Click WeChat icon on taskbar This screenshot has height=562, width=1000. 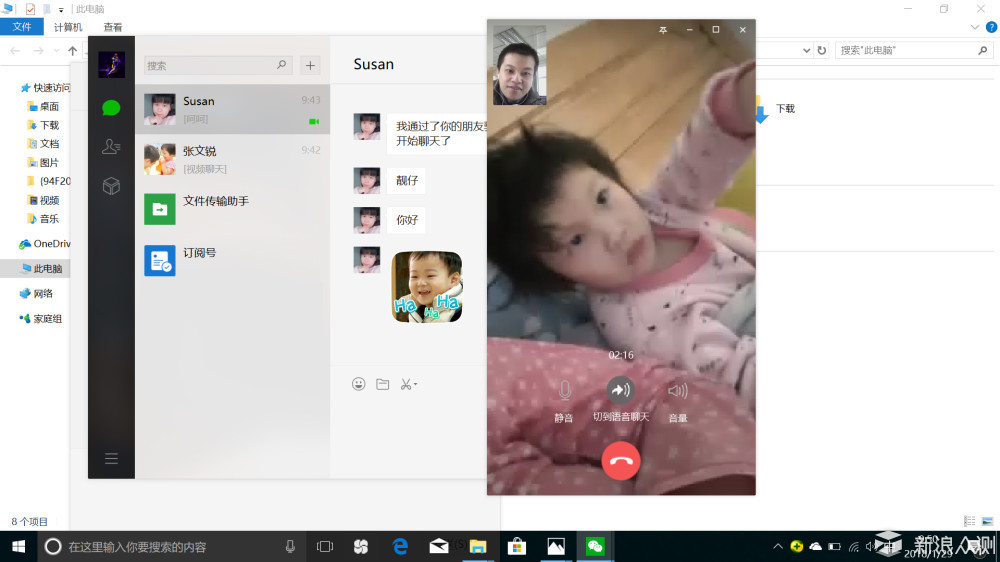coord(595,547)
